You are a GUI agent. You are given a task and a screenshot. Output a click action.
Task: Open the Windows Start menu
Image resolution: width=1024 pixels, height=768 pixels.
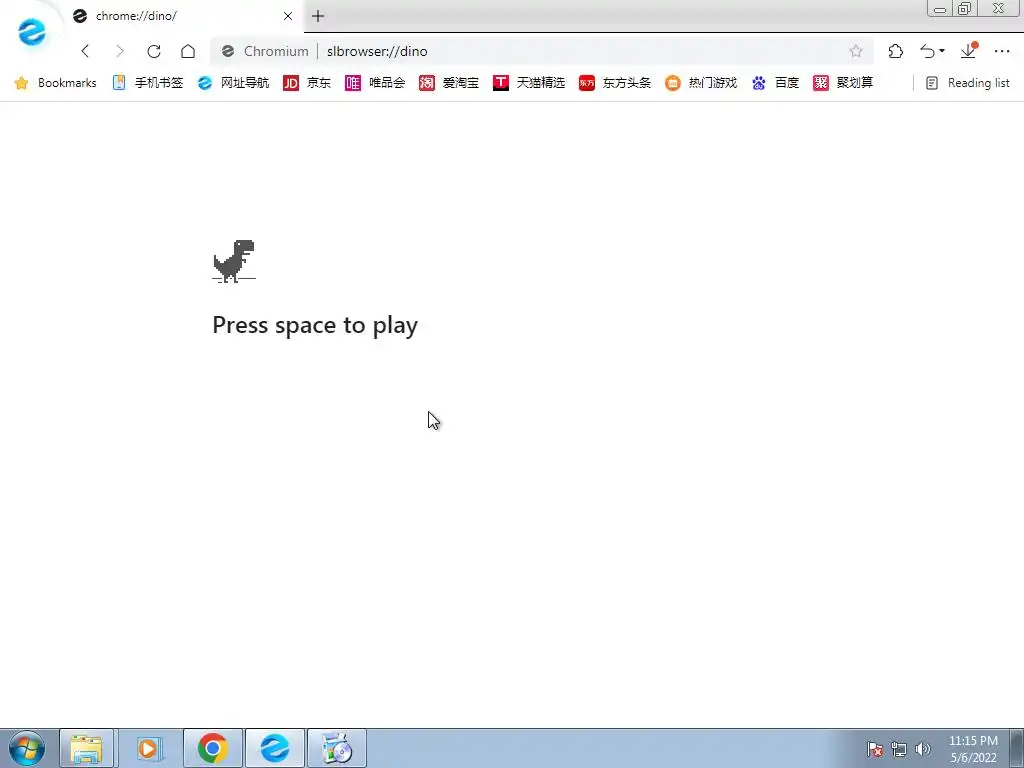point(27,748)
